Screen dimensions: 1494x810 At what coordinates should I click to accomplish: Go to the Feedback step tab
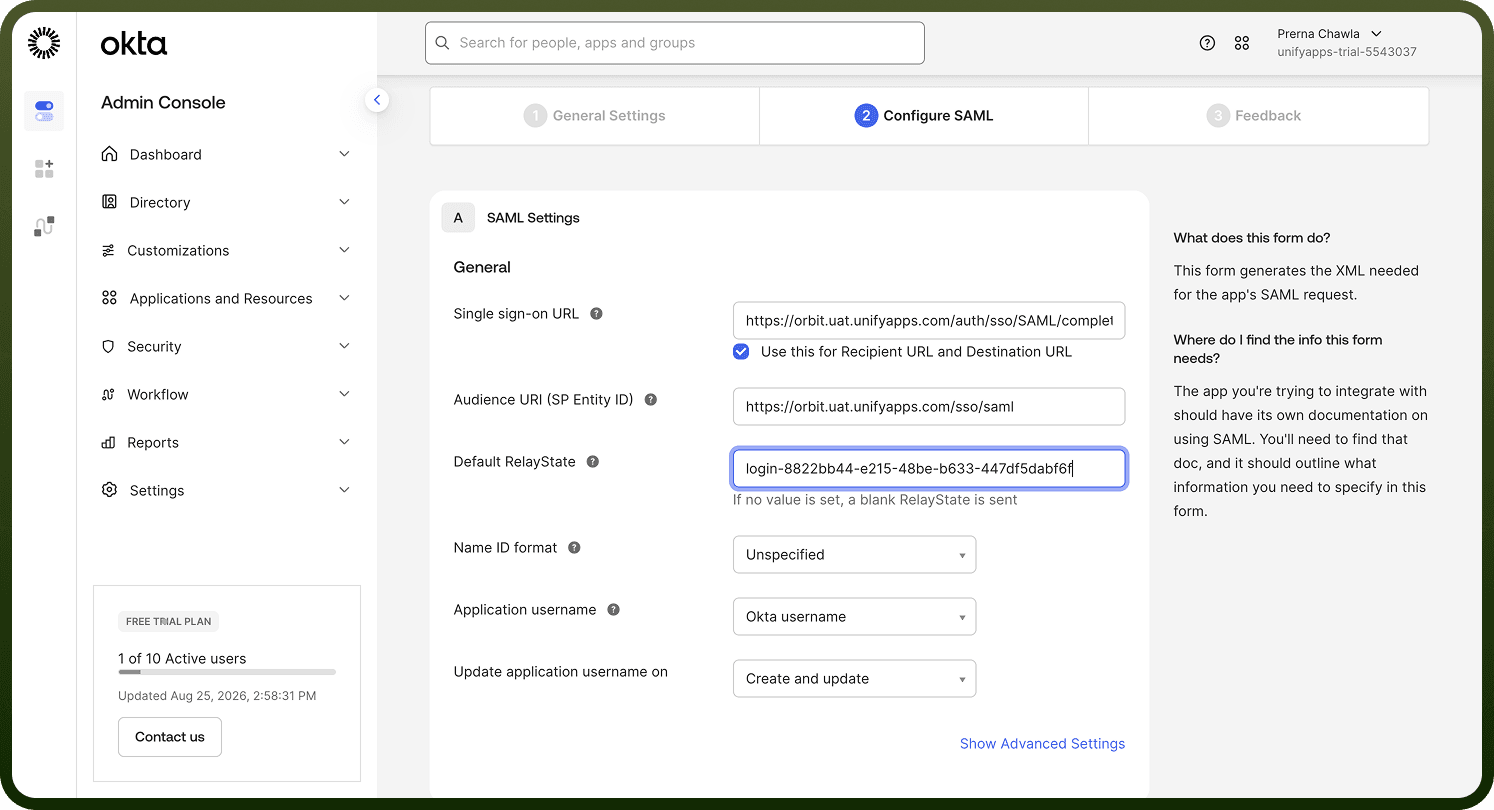click(1258, 116)
